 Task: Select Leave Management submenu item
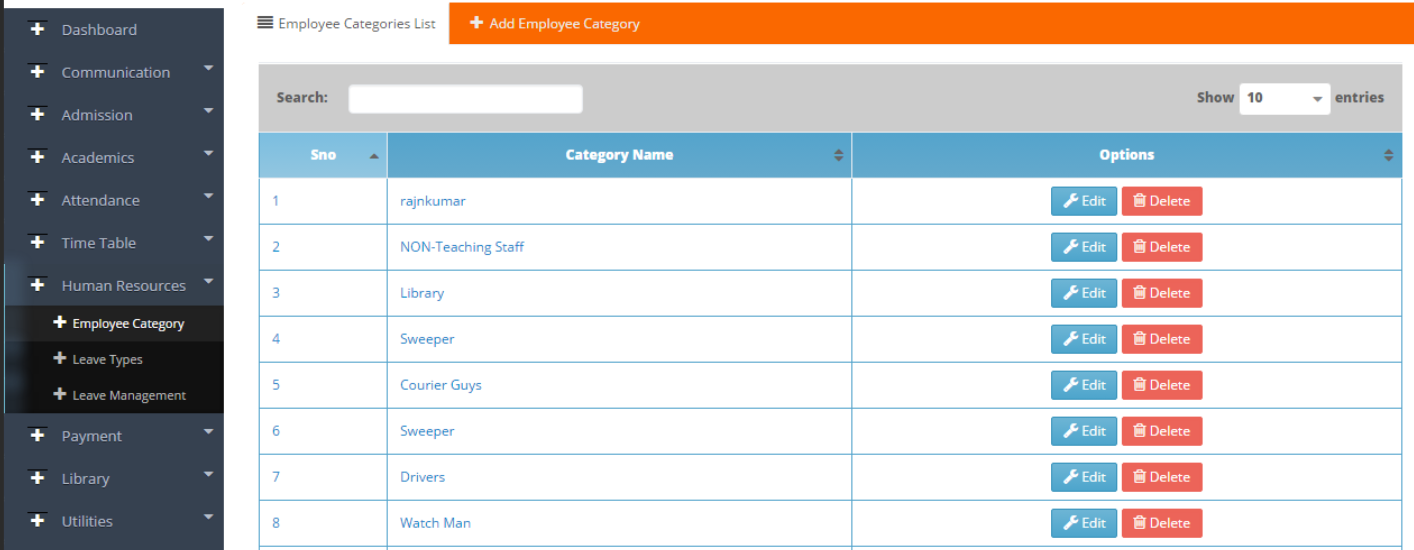click(114, 395)
